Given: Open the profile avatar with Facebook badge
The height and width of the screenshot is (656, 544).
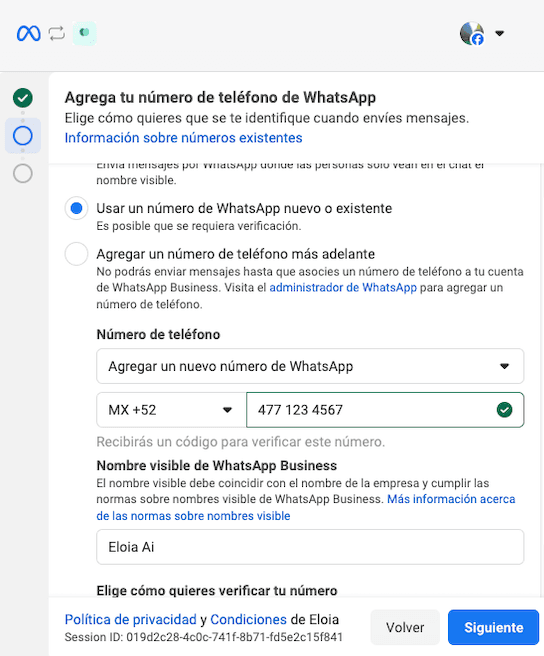Looking at the screenshot, I should pyautogui.click(x=472, y=33).
